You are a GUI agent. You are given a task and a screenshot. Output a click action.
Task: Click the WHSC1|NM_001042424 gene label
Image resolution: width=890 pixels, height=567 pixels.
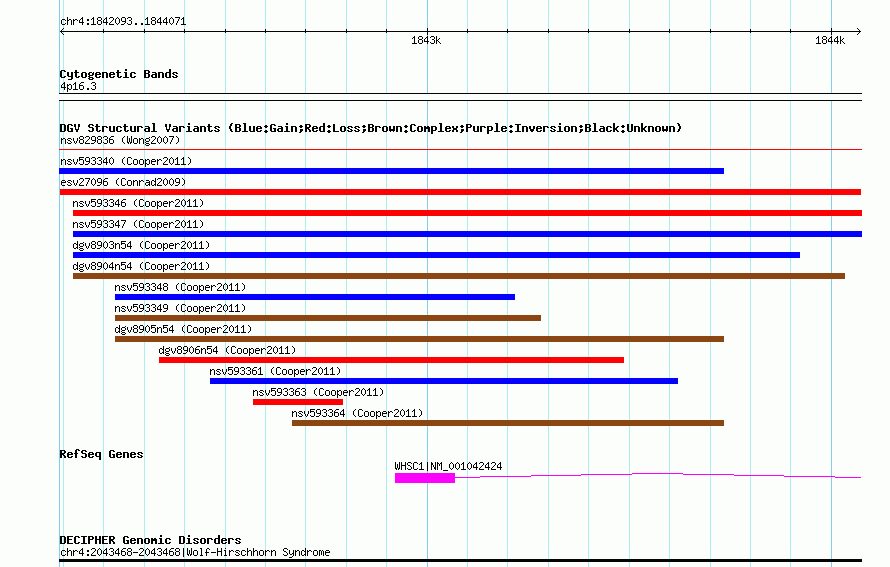click(x=448, y=466)
